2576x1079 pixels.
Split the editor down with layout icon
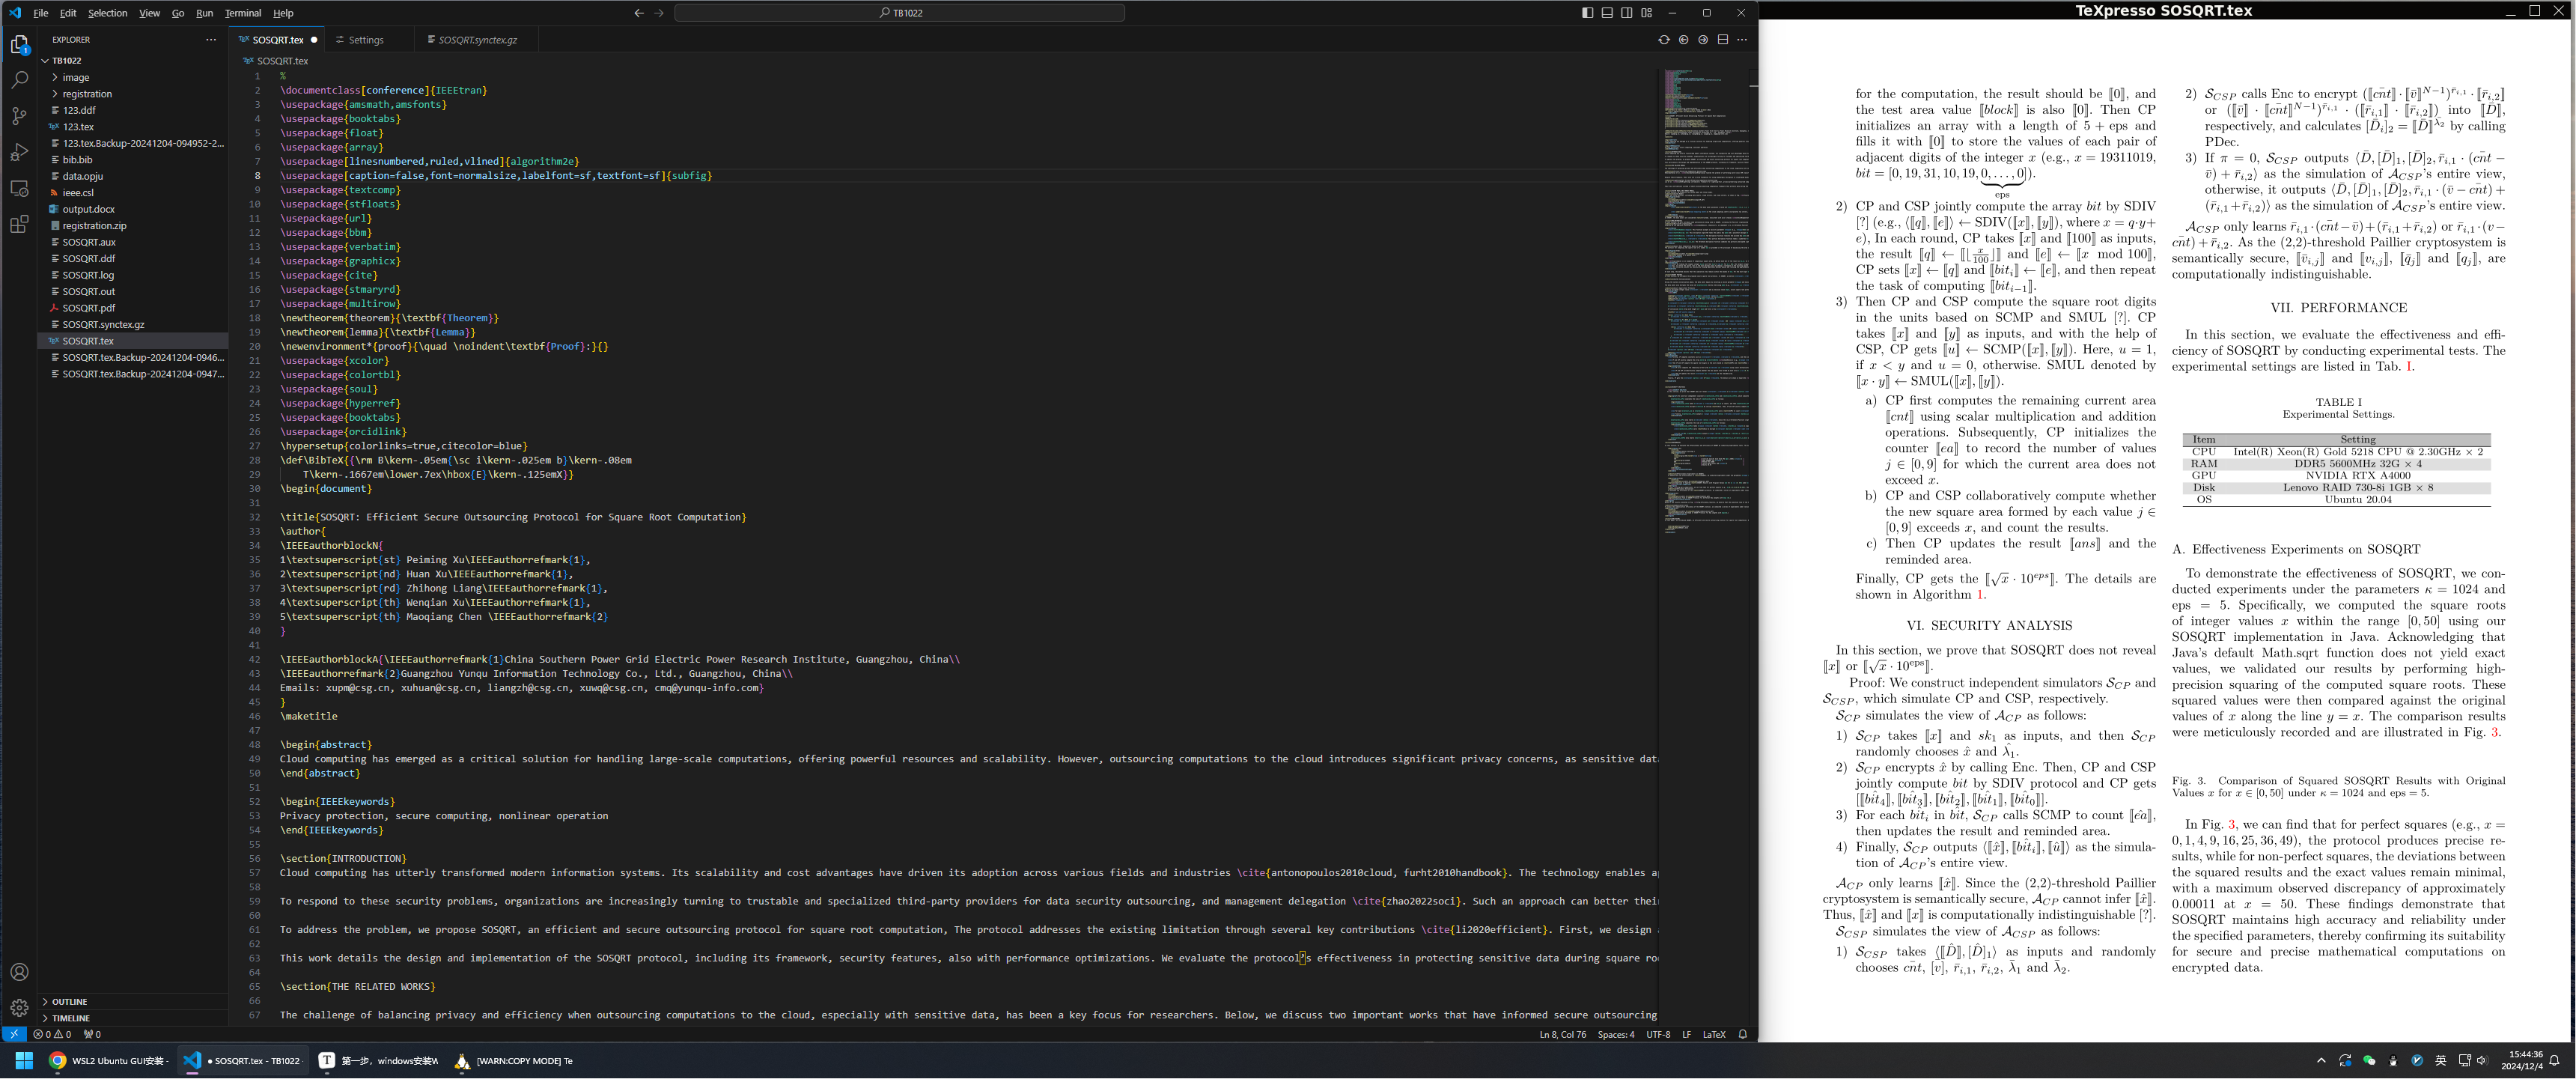point(1723,40)
